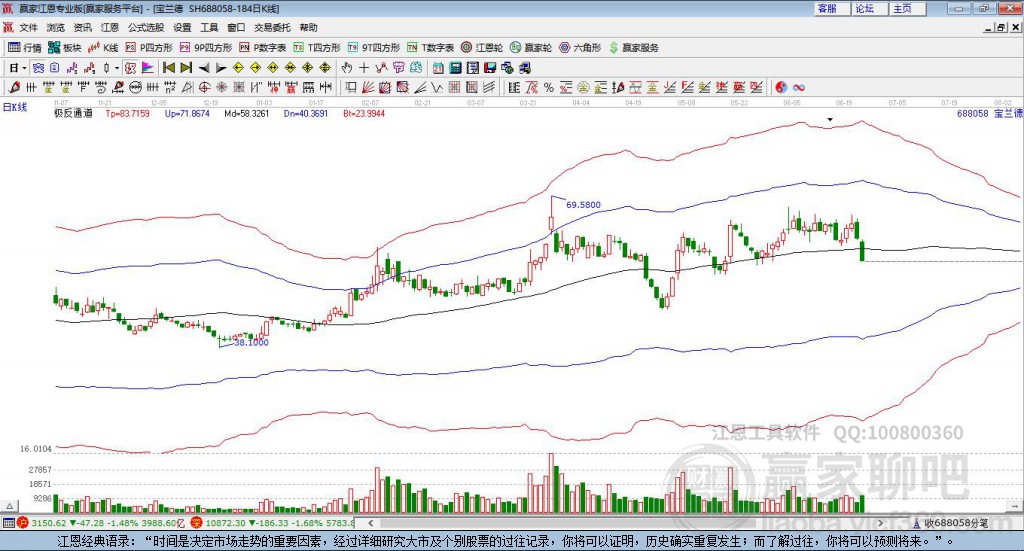
Task: Select the Gann fan lines tool
Action: [368, 87]
